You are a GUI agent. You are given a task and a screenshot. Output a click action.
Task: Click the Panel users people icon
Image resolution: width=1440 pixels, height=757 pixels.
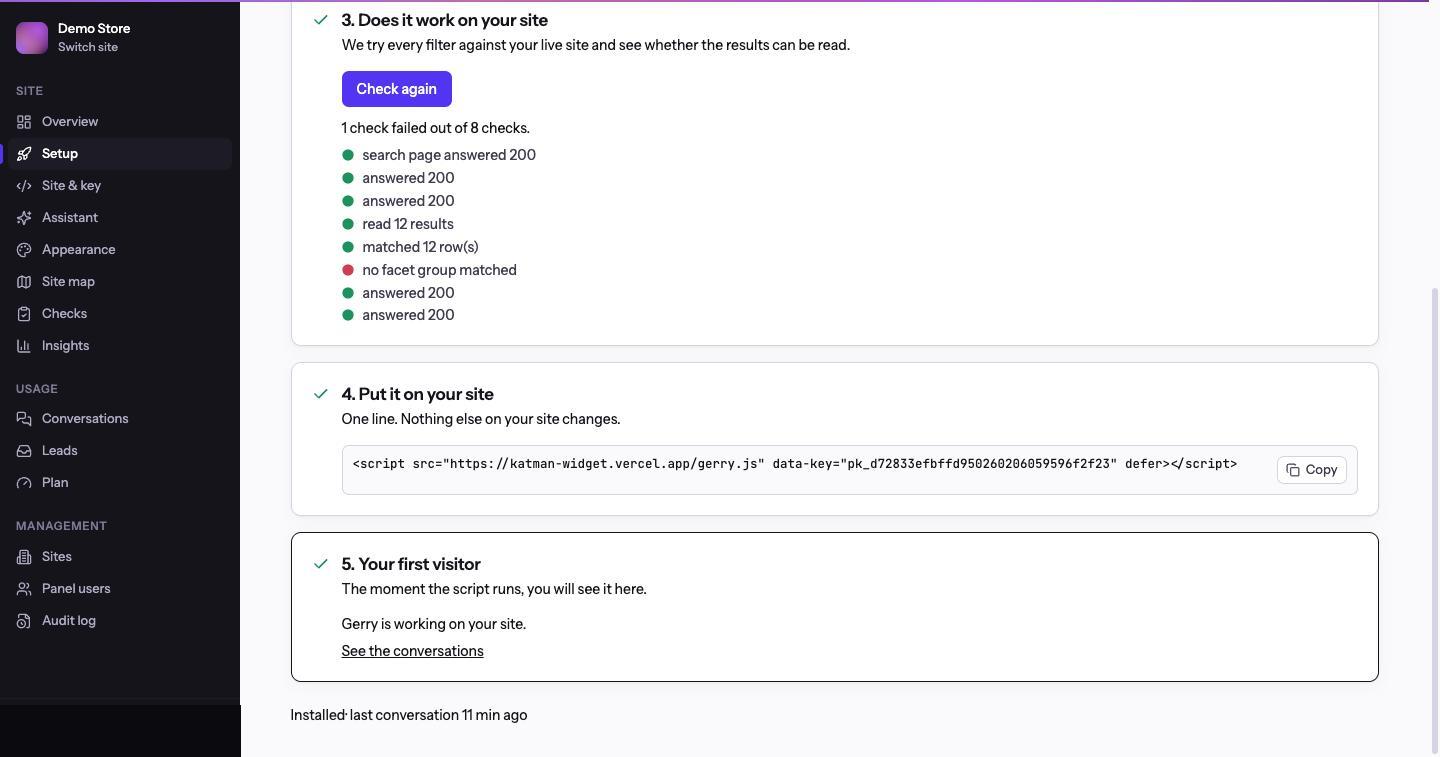(x=24, y=589)
